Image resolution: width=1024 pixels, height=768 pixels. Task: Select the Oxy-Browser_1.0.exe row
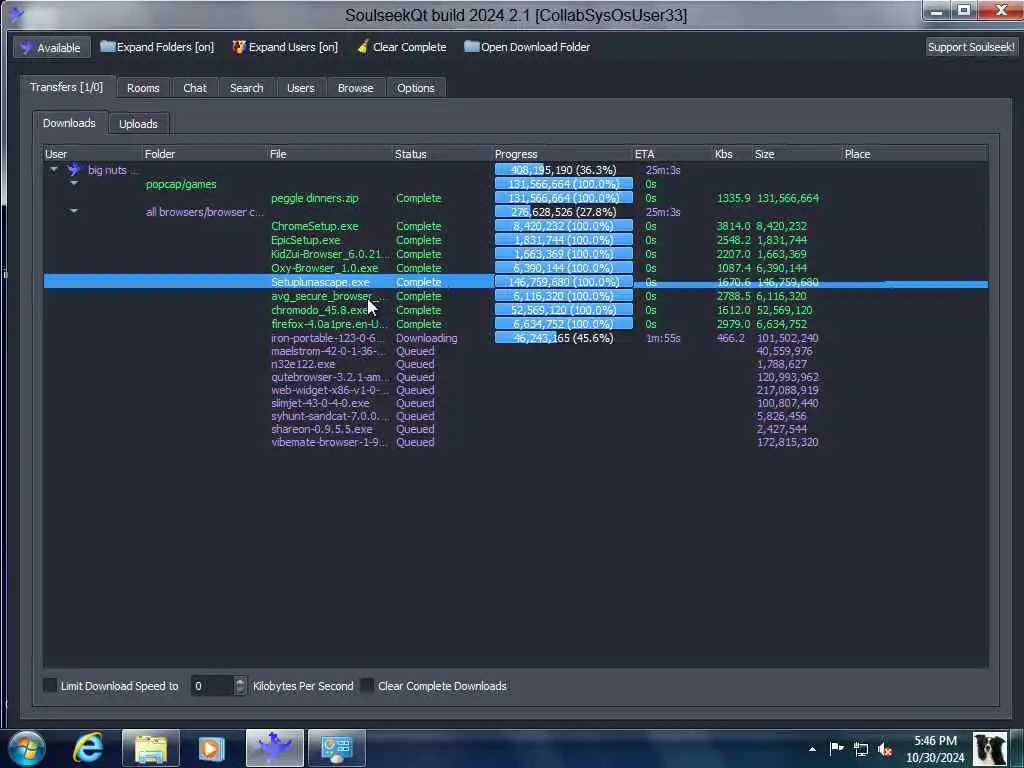tap(515, 268)
